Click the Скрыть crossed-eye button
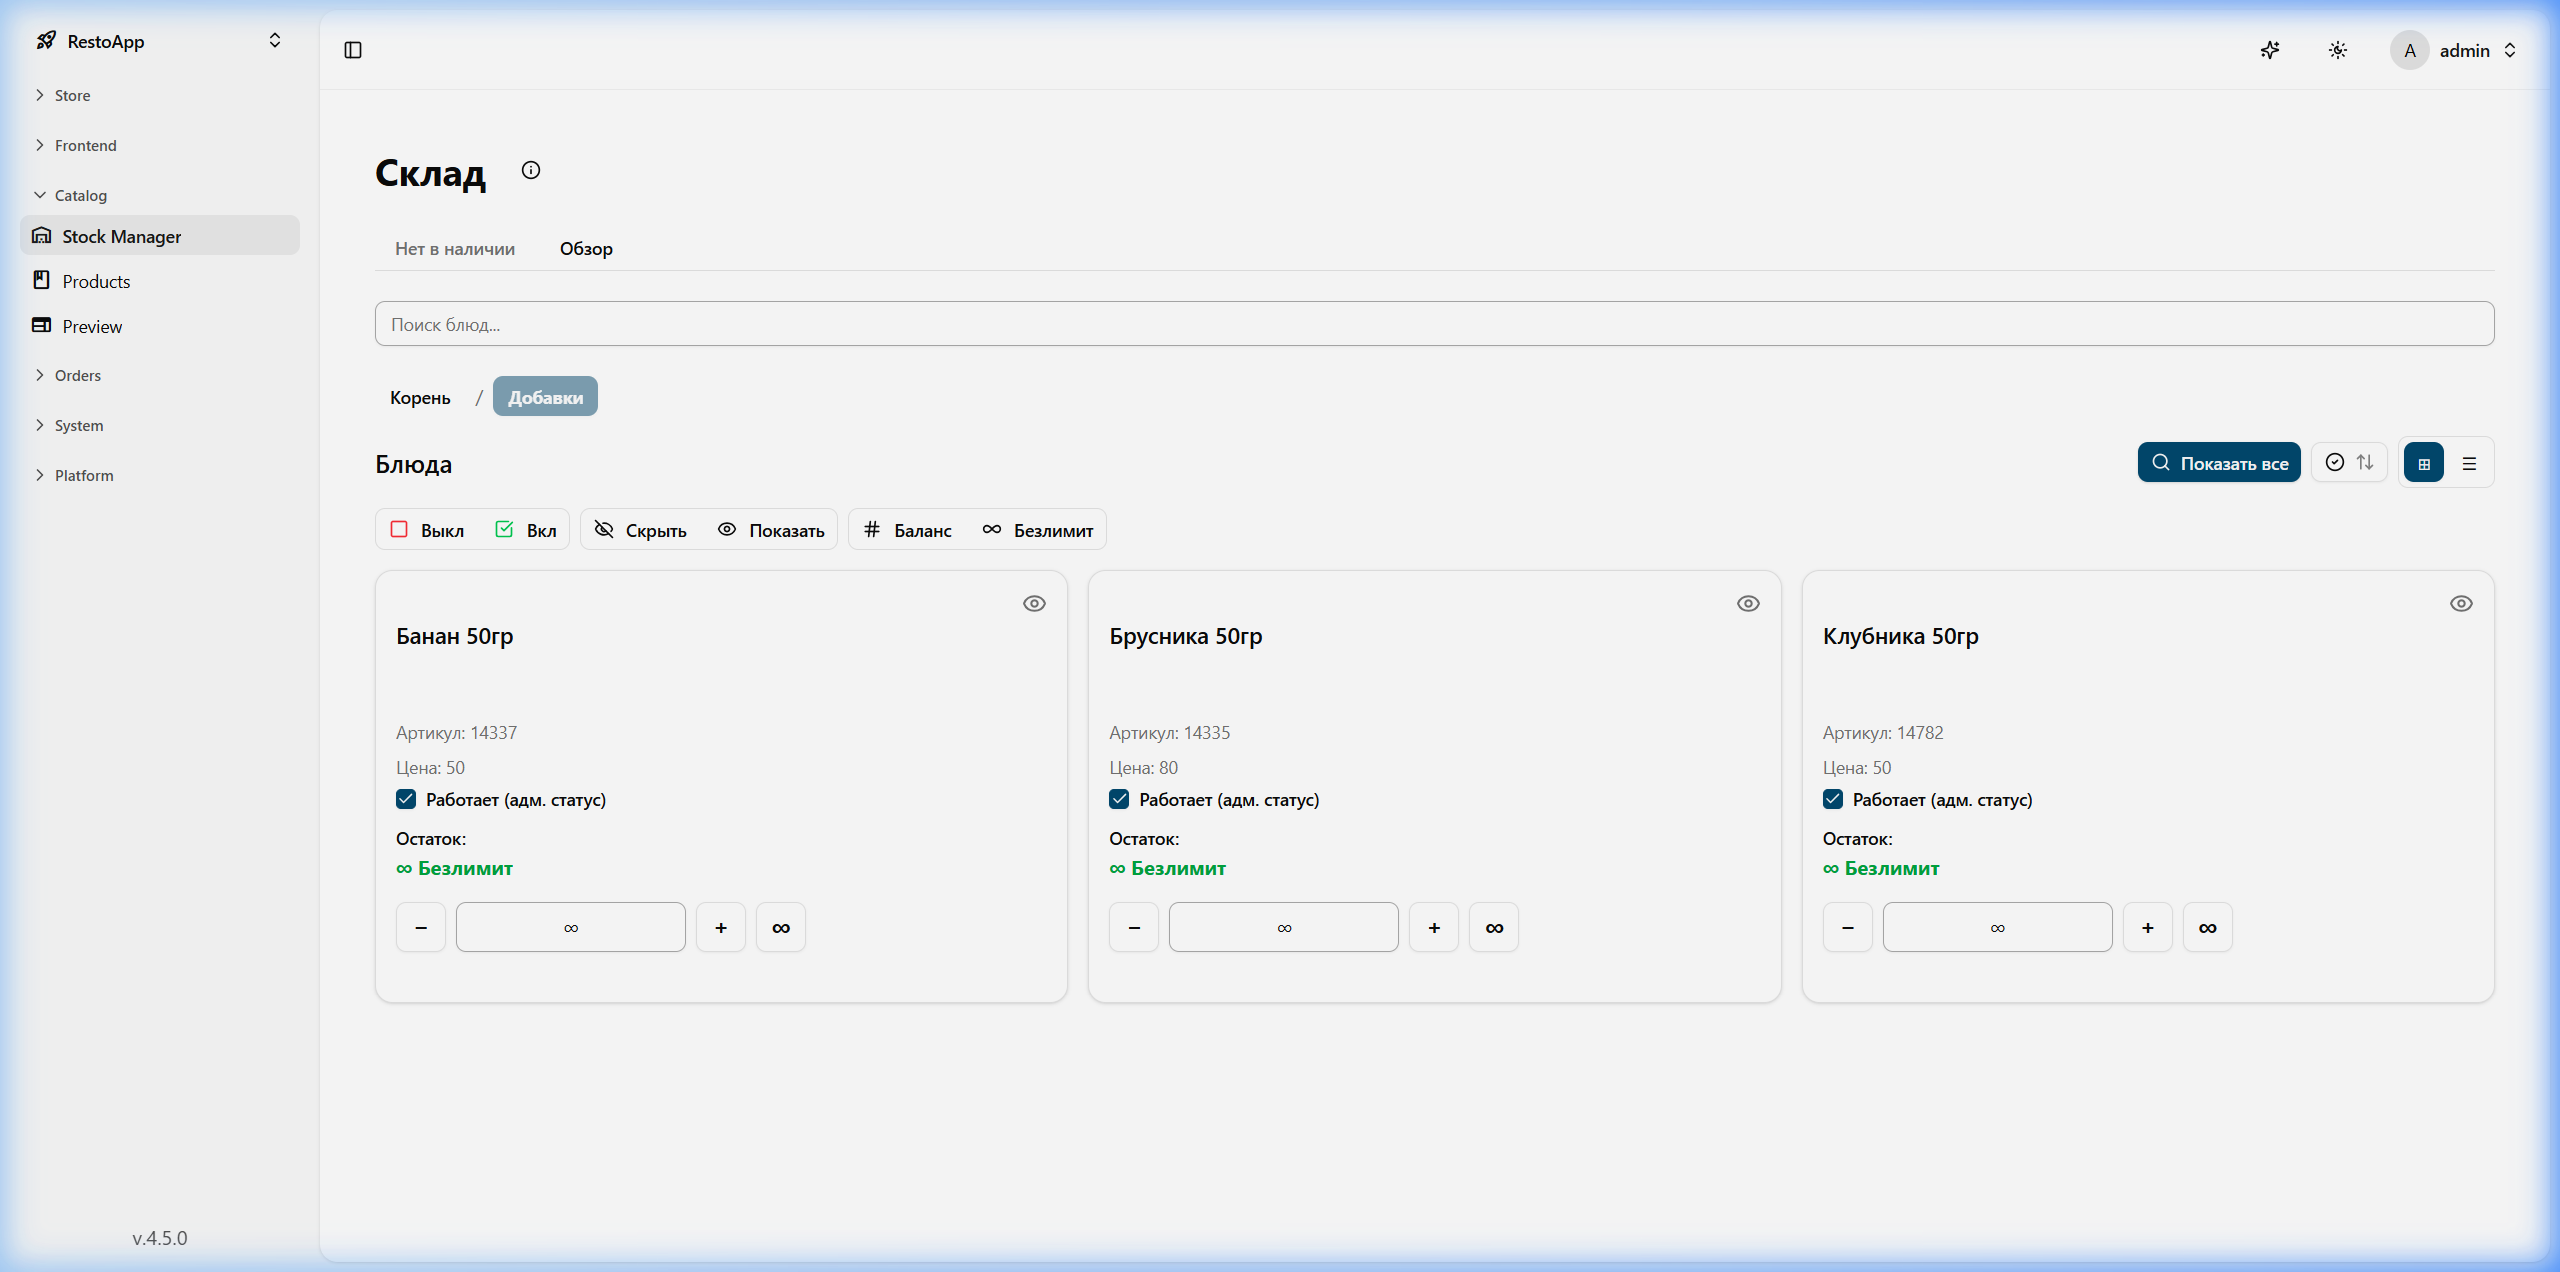2560x1272 pixels. tap(641, 530)
